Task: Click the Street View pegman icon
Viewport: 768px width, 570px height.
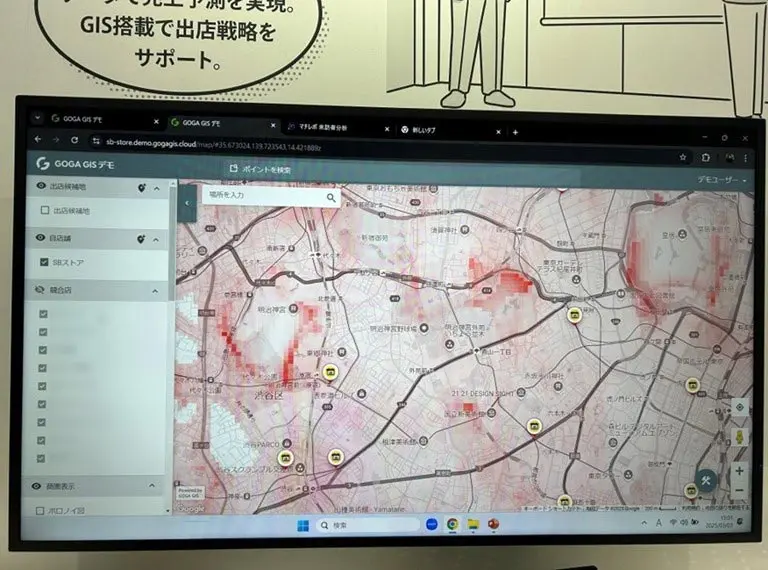Action: point(740,436)
